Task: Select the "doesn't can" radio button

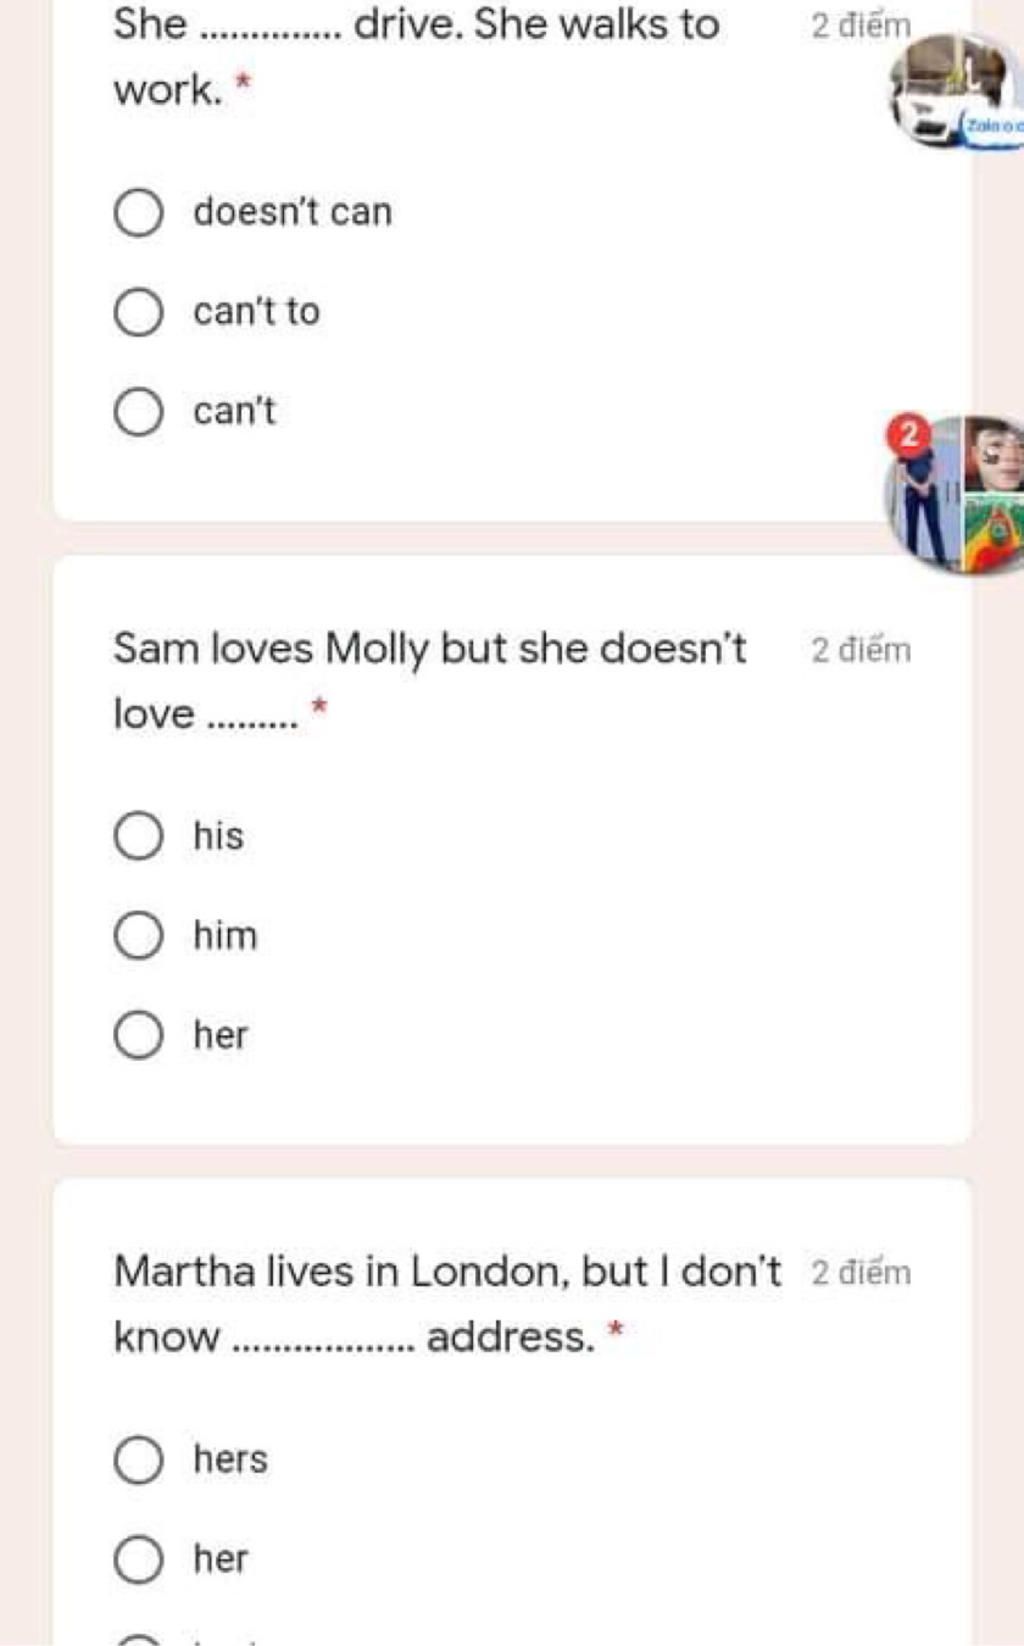Action: pos(139,212)
